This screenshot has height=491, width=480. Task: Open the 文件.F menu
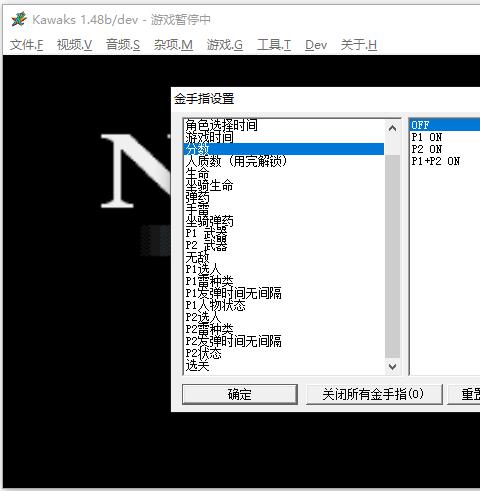point(26,45)
